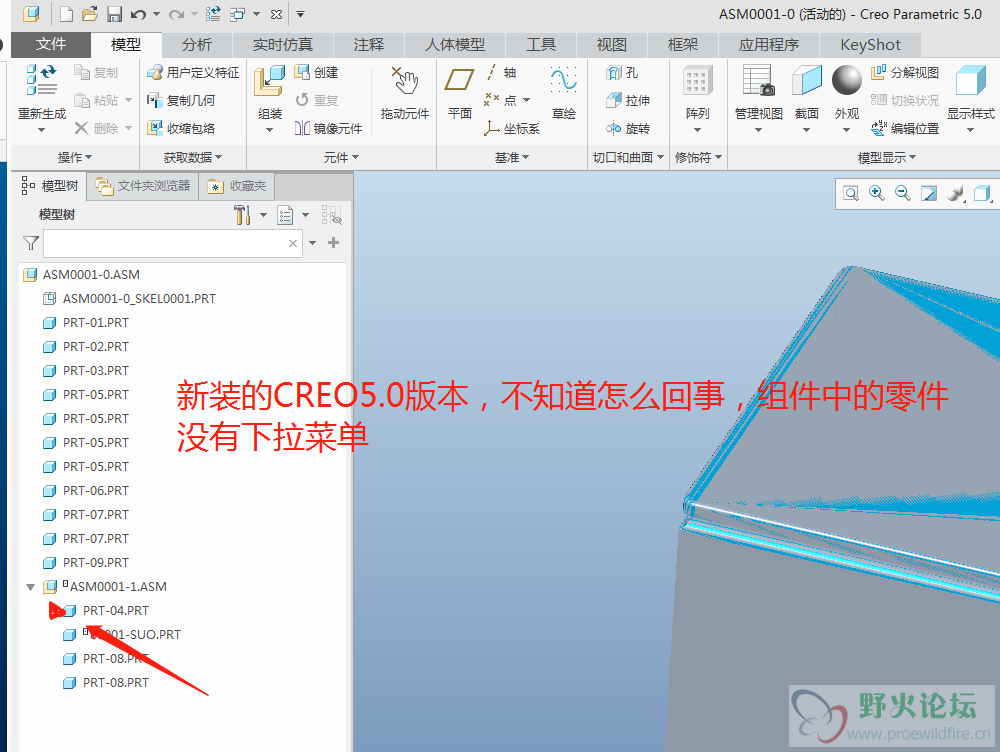Select Drag Components (拖动元件) tool

[x=404, y=92]
